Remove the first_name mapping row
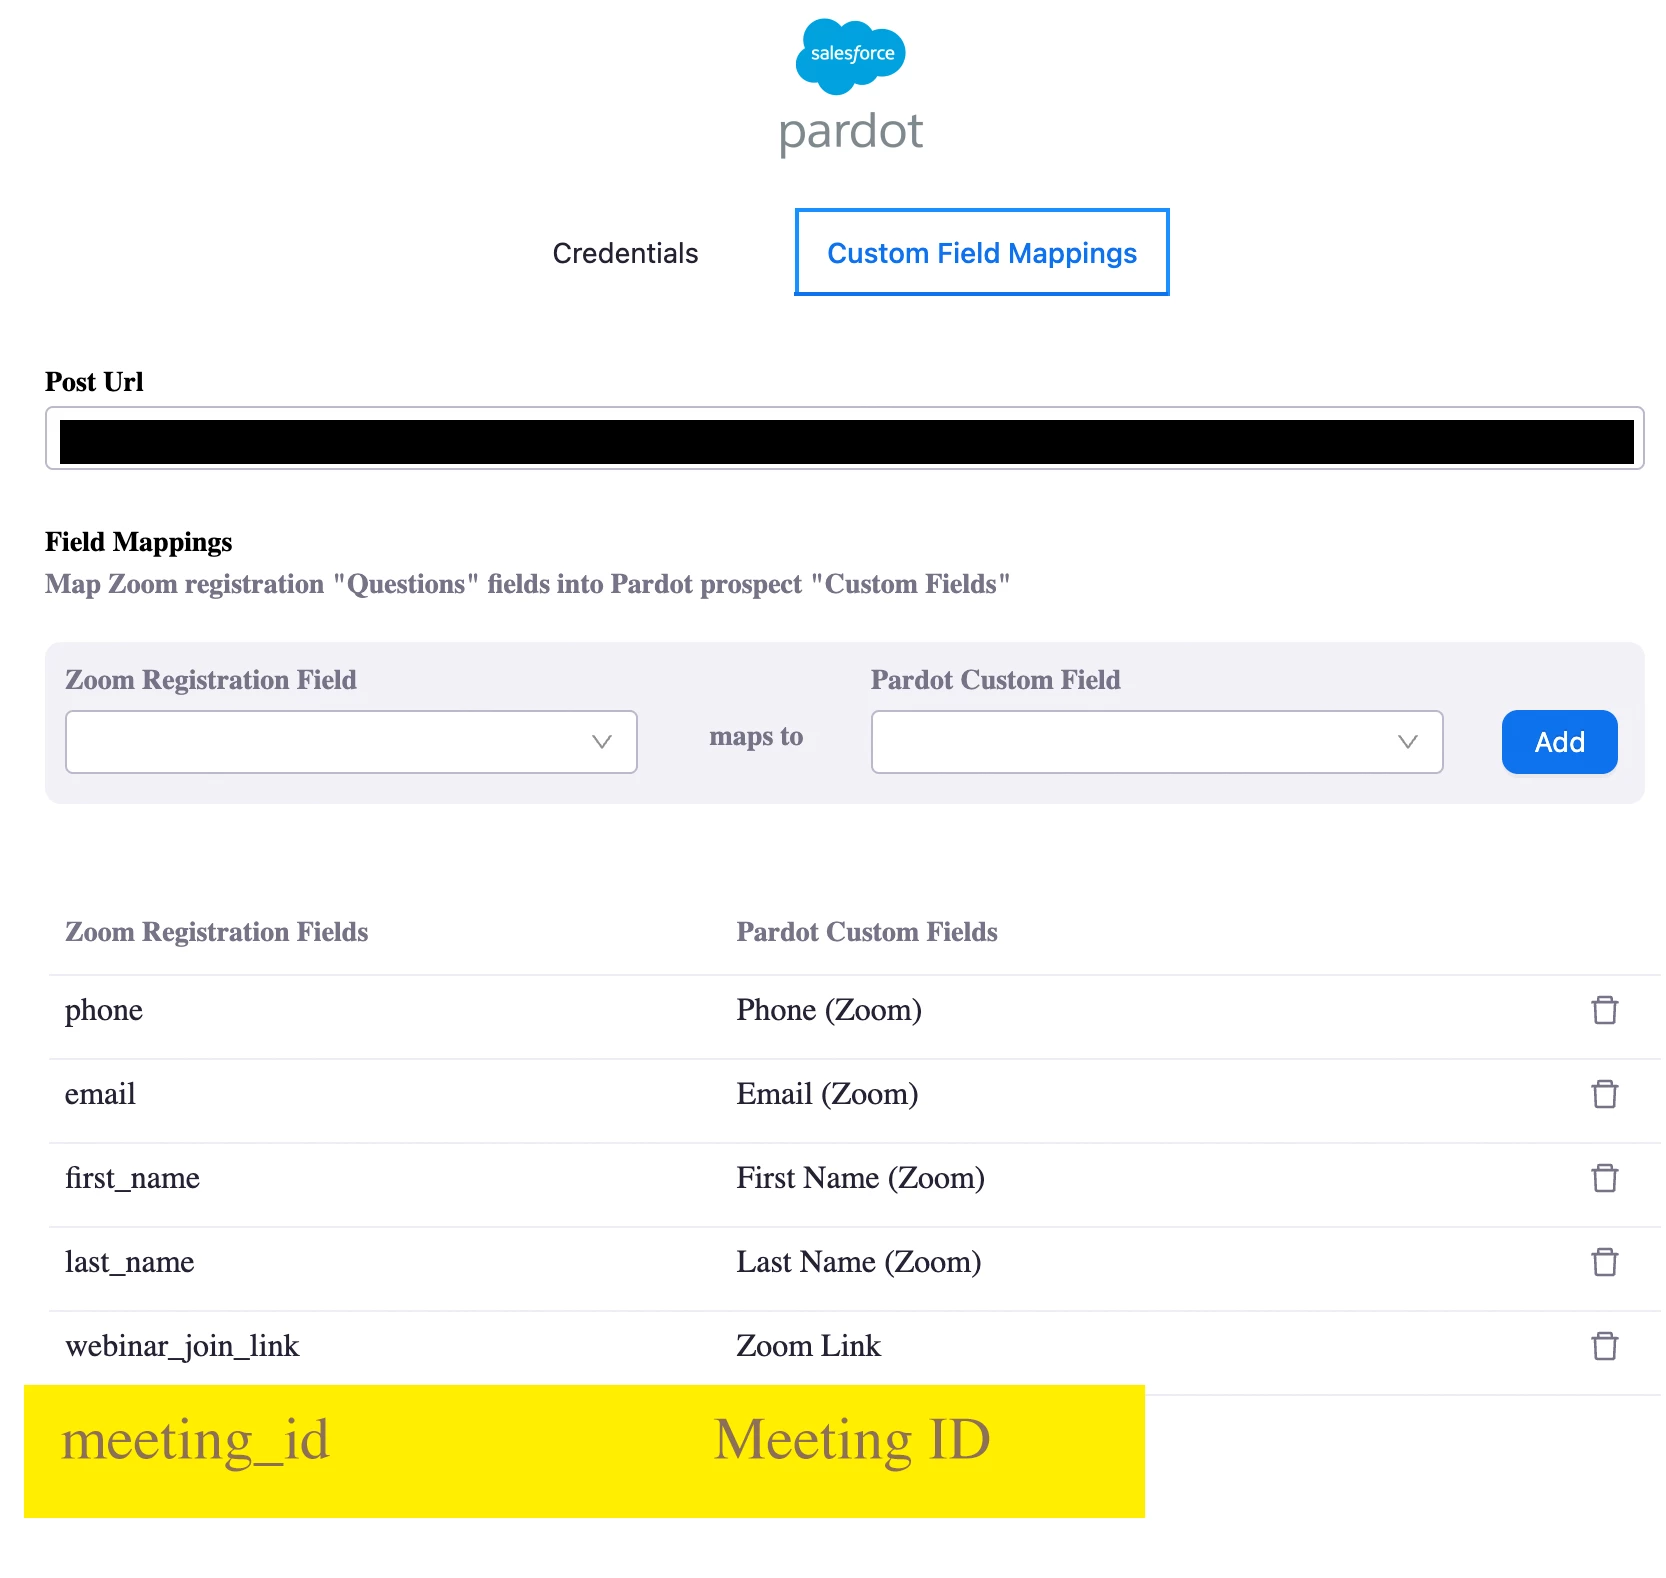The width and height of the screenshot is (1666, 1578). tap(1604, 1178)
